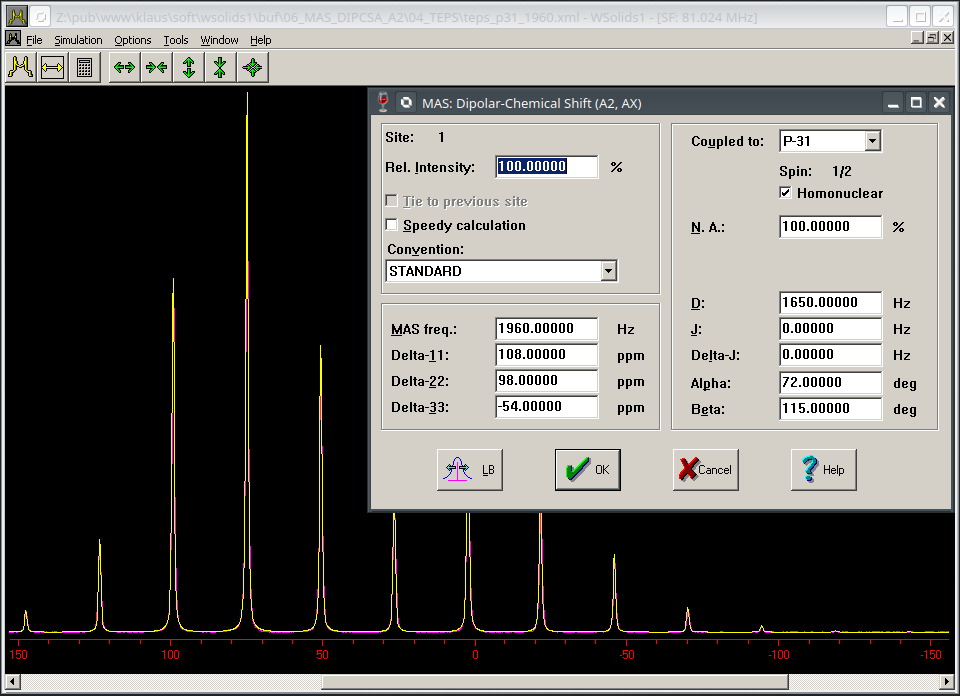Enable Speedy calculation
The width and height of the screenshot is (960, 696).
[391, 225]
